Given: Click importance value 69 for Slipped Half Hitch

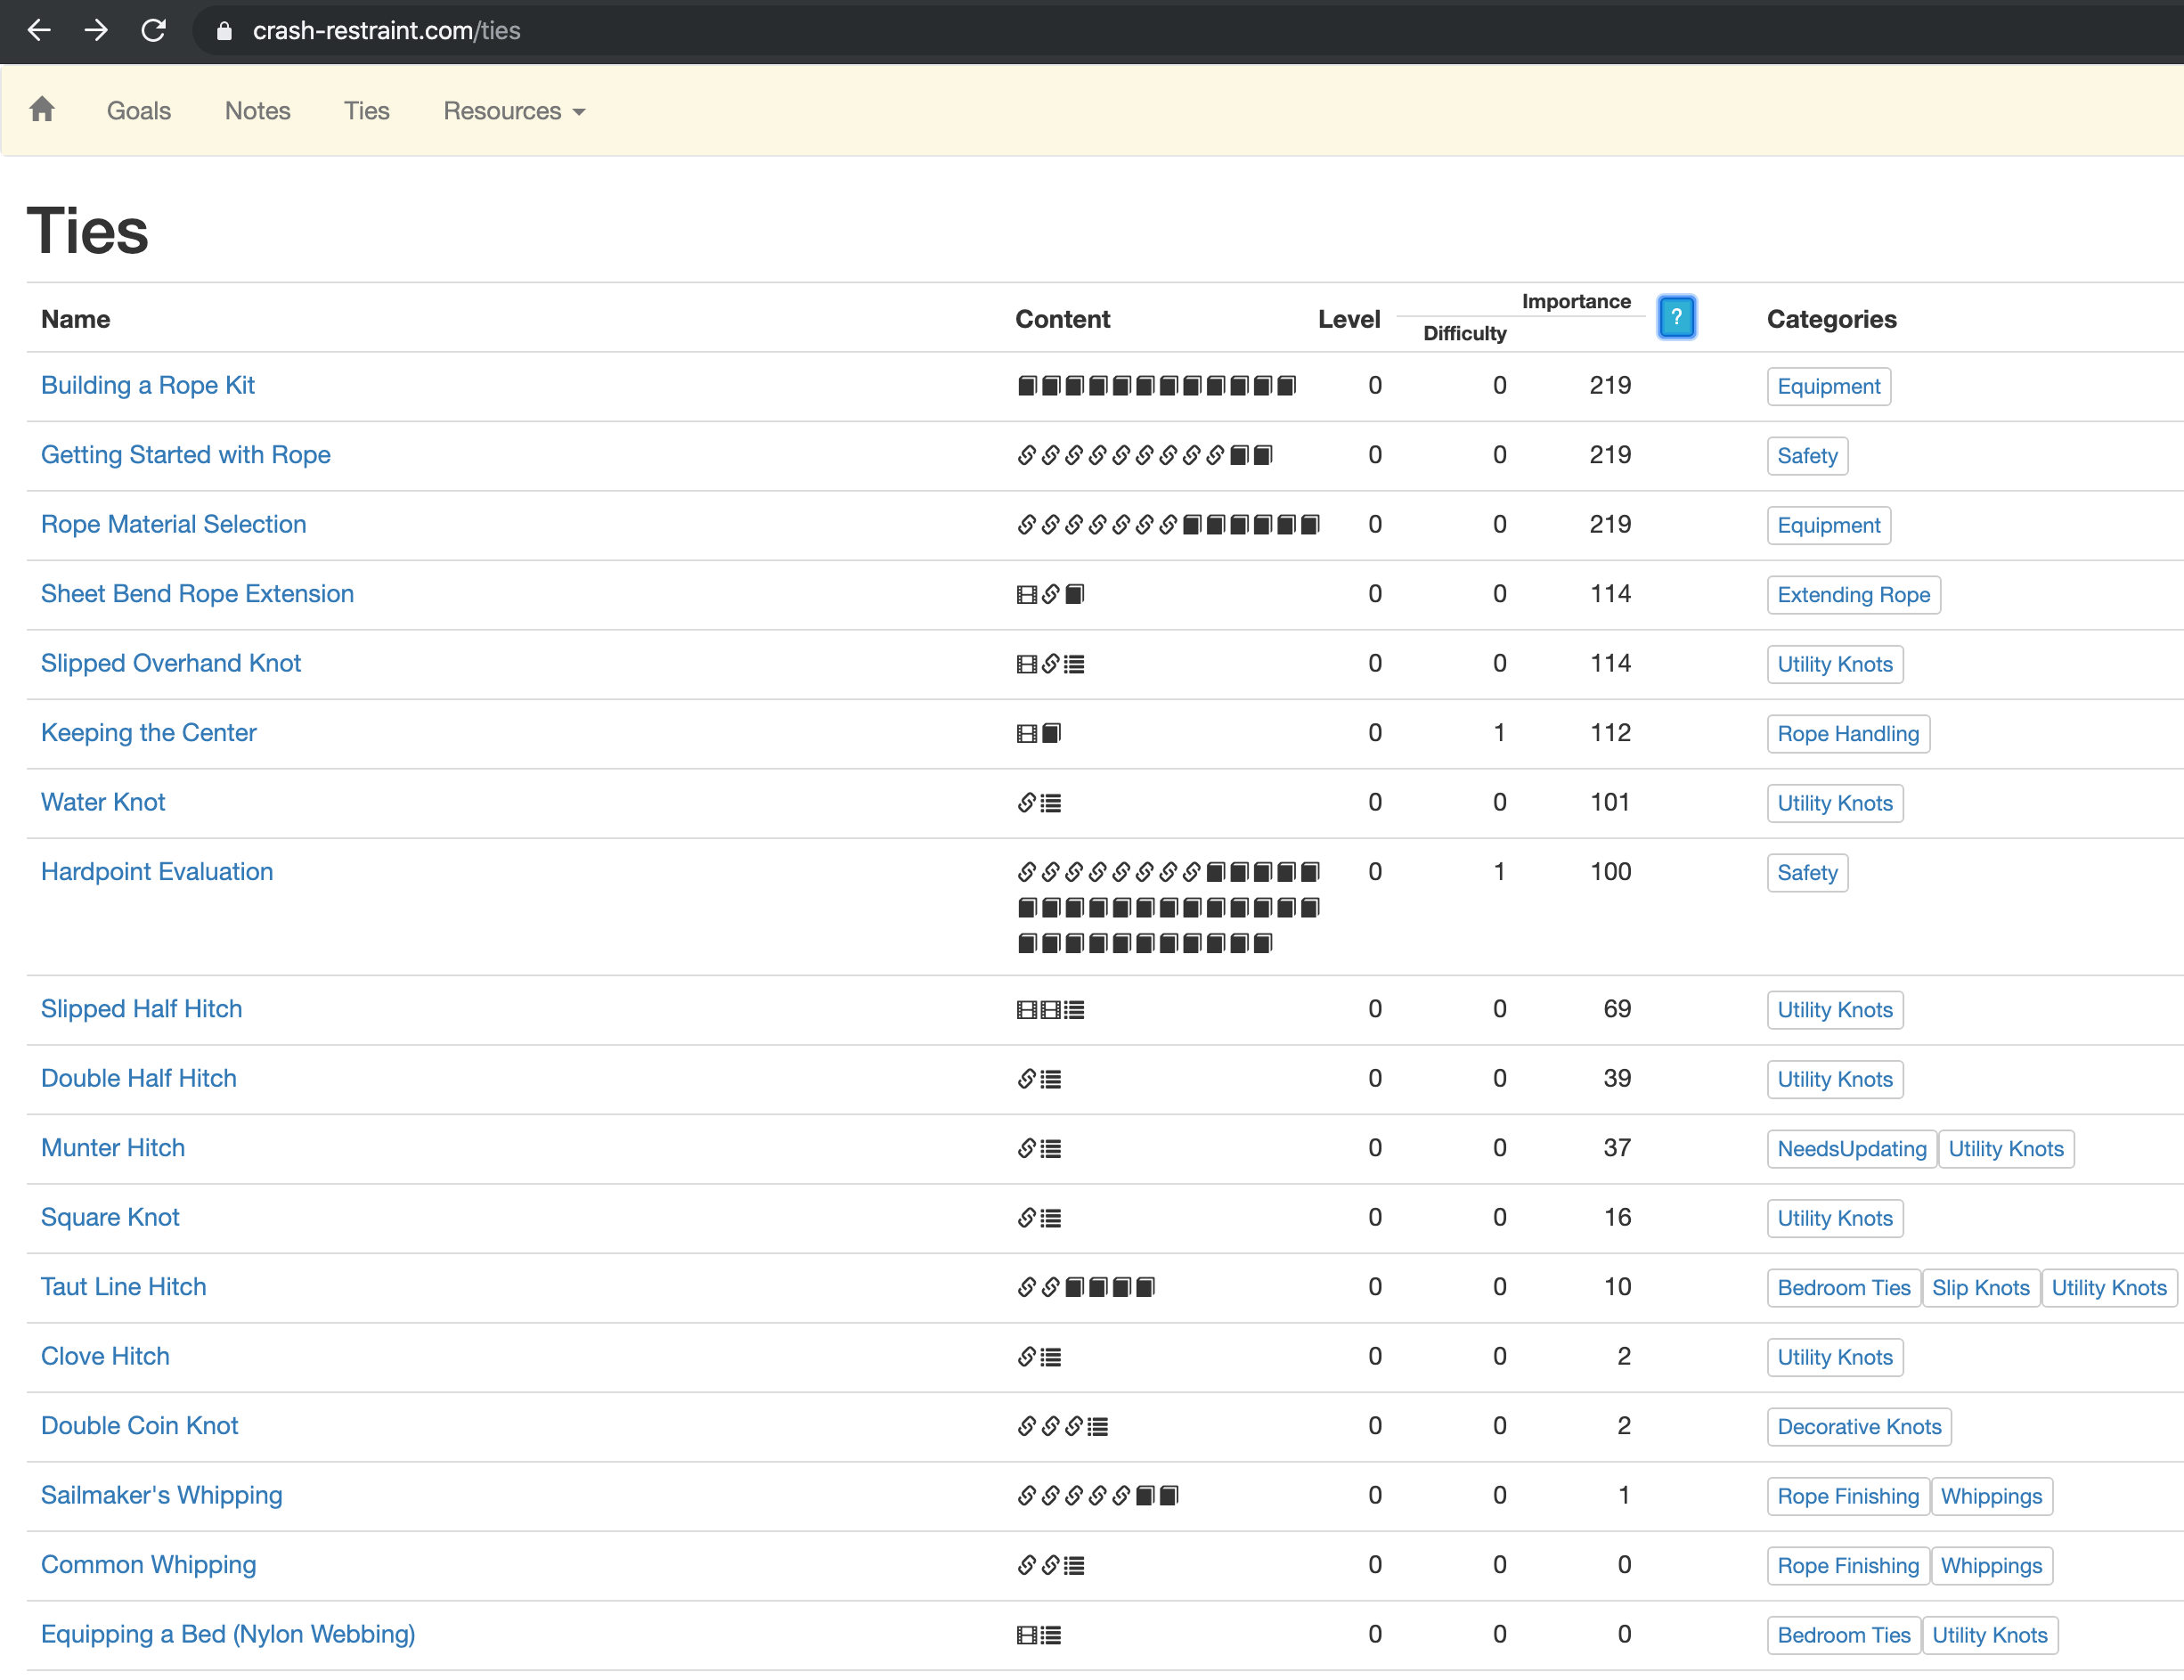Looking at the screenshot, I should pyautogui.click(x=1618, y=1009).
